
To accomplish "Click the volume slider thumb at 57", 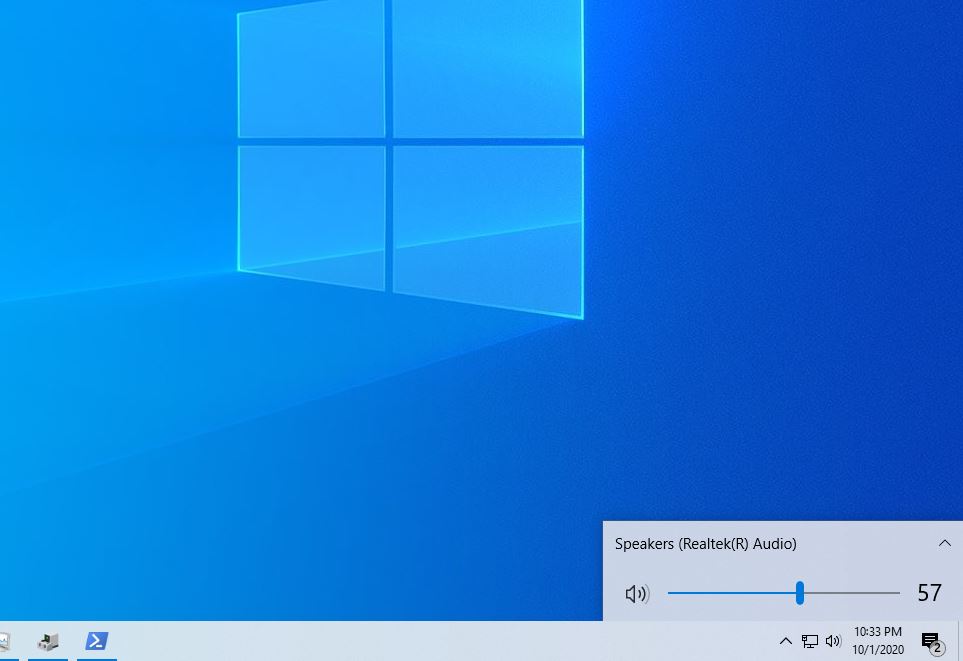I will pyautogui.click(x=800, y=593).
